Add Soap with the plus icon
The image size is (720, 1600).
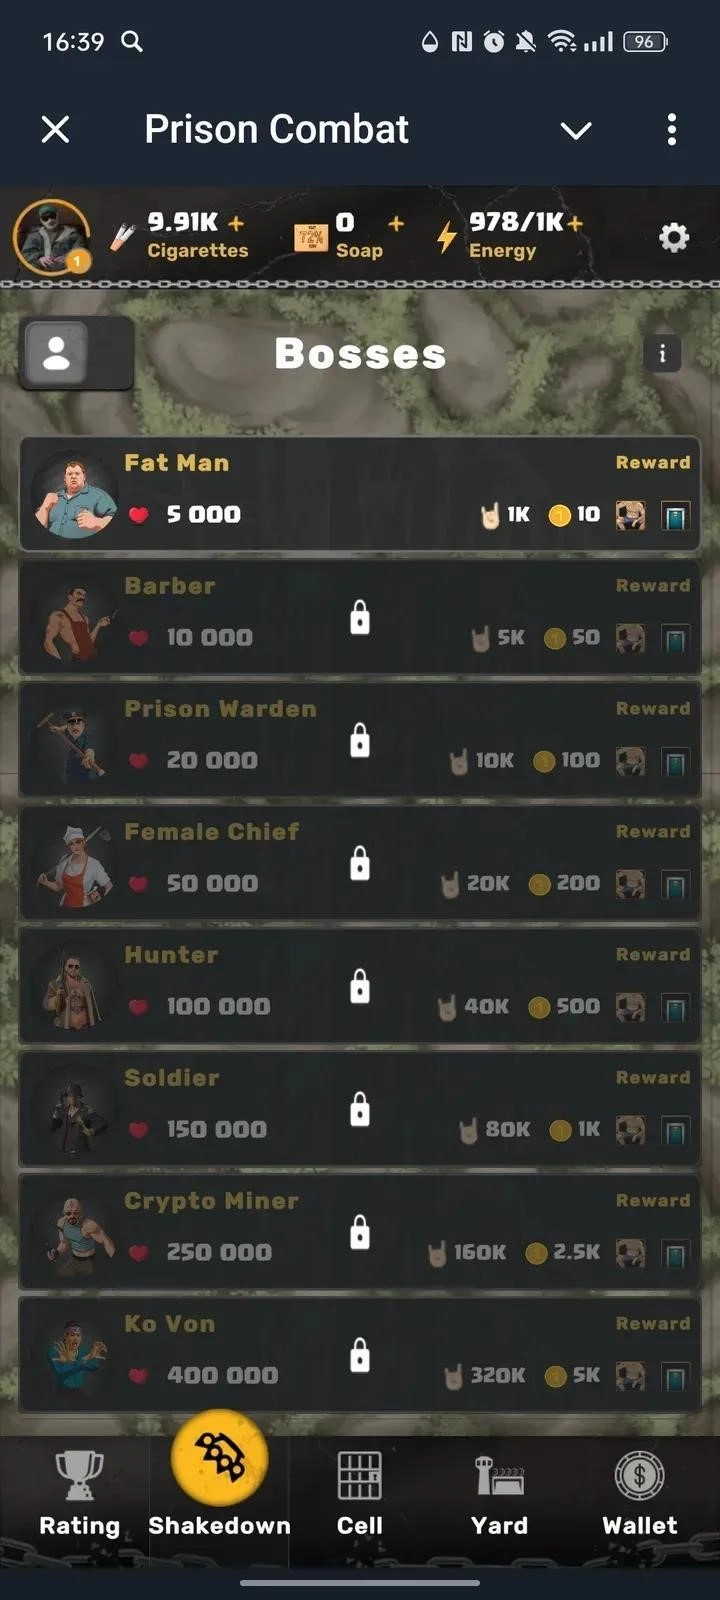396,223
